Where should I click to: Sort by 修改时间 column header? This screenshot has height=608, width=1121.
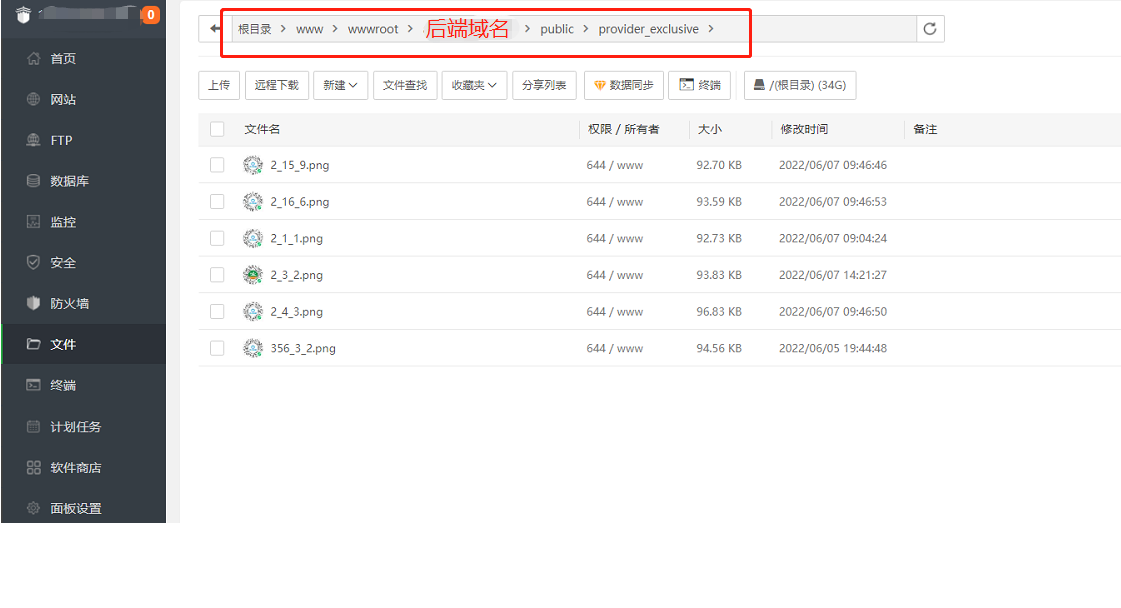pos(804,129)
